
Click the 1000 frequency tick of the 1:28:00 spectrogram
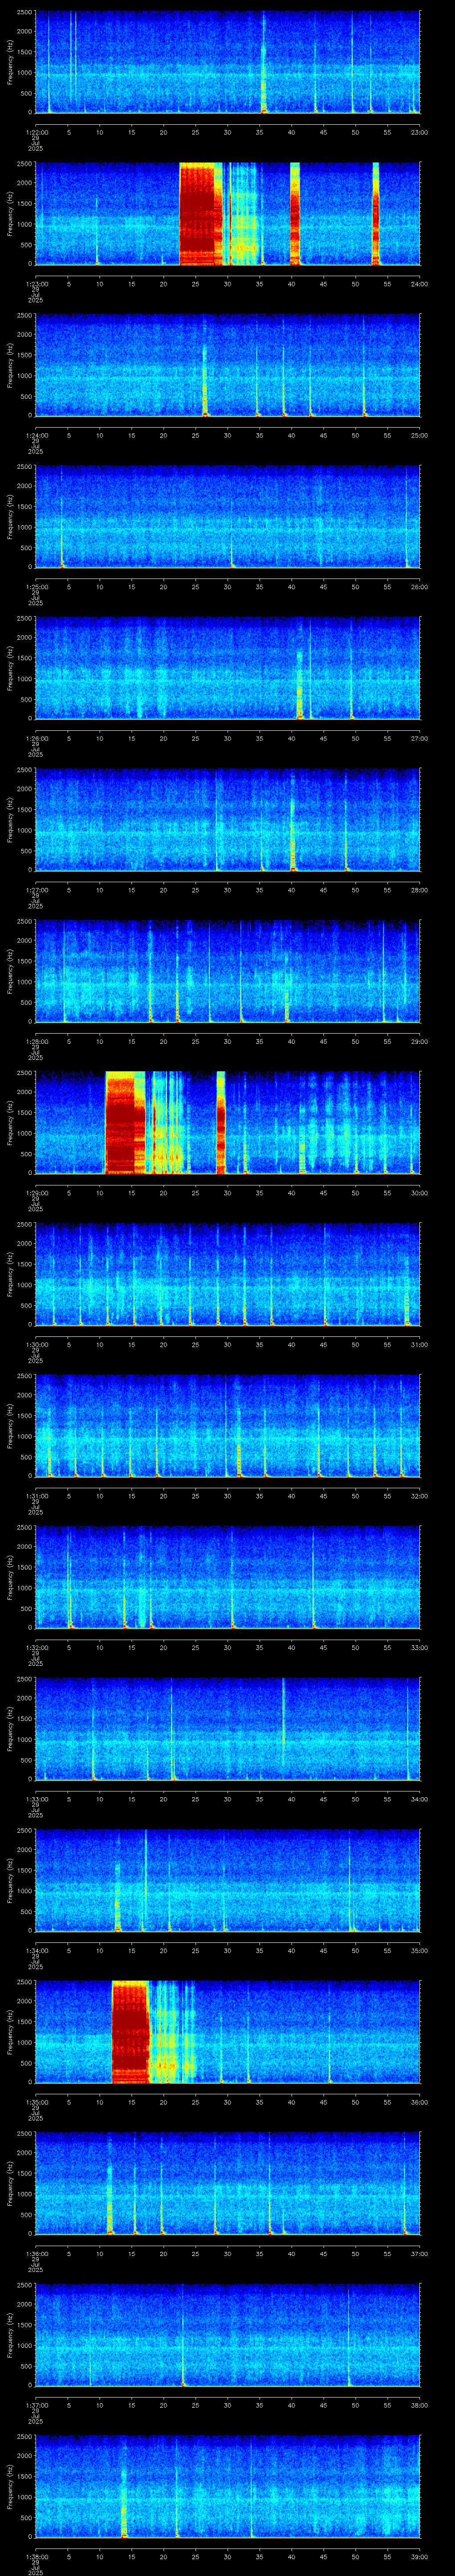tap(25, 982)
